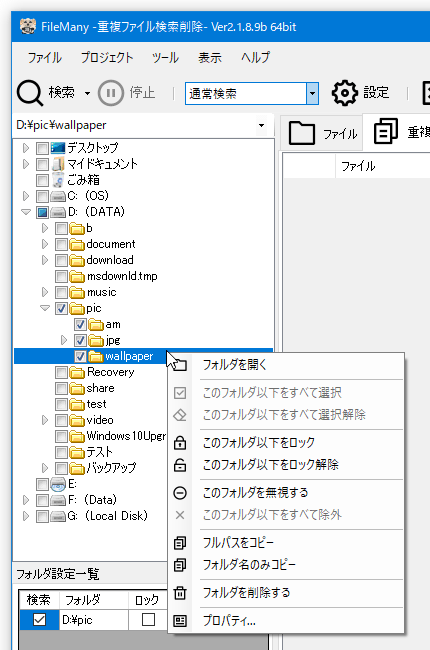Expand the デスクトップ tree node
430x650 pixels.
26,148
